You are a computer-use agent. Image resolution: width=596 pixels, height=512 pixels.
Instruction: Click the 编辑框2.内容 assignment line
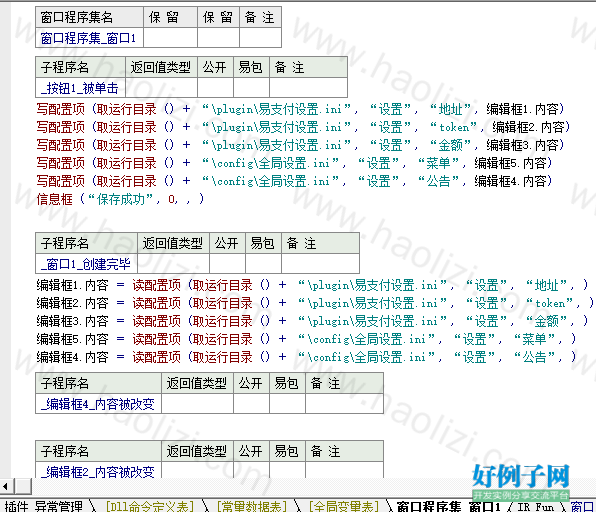(315, 303)
